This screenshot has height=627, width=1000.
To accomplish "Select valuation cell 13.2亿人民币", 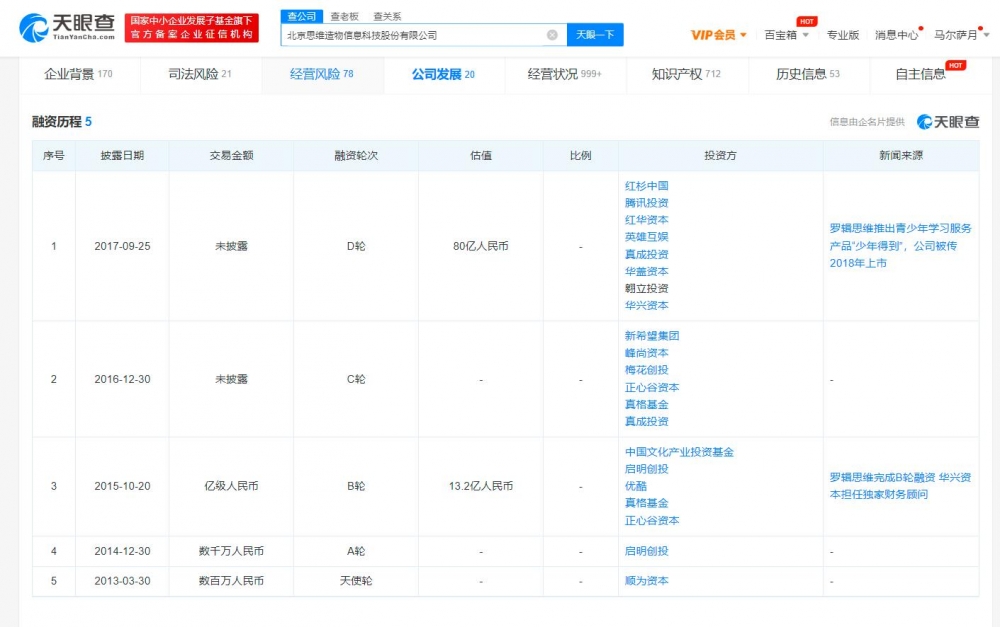I will click(481, 486).
